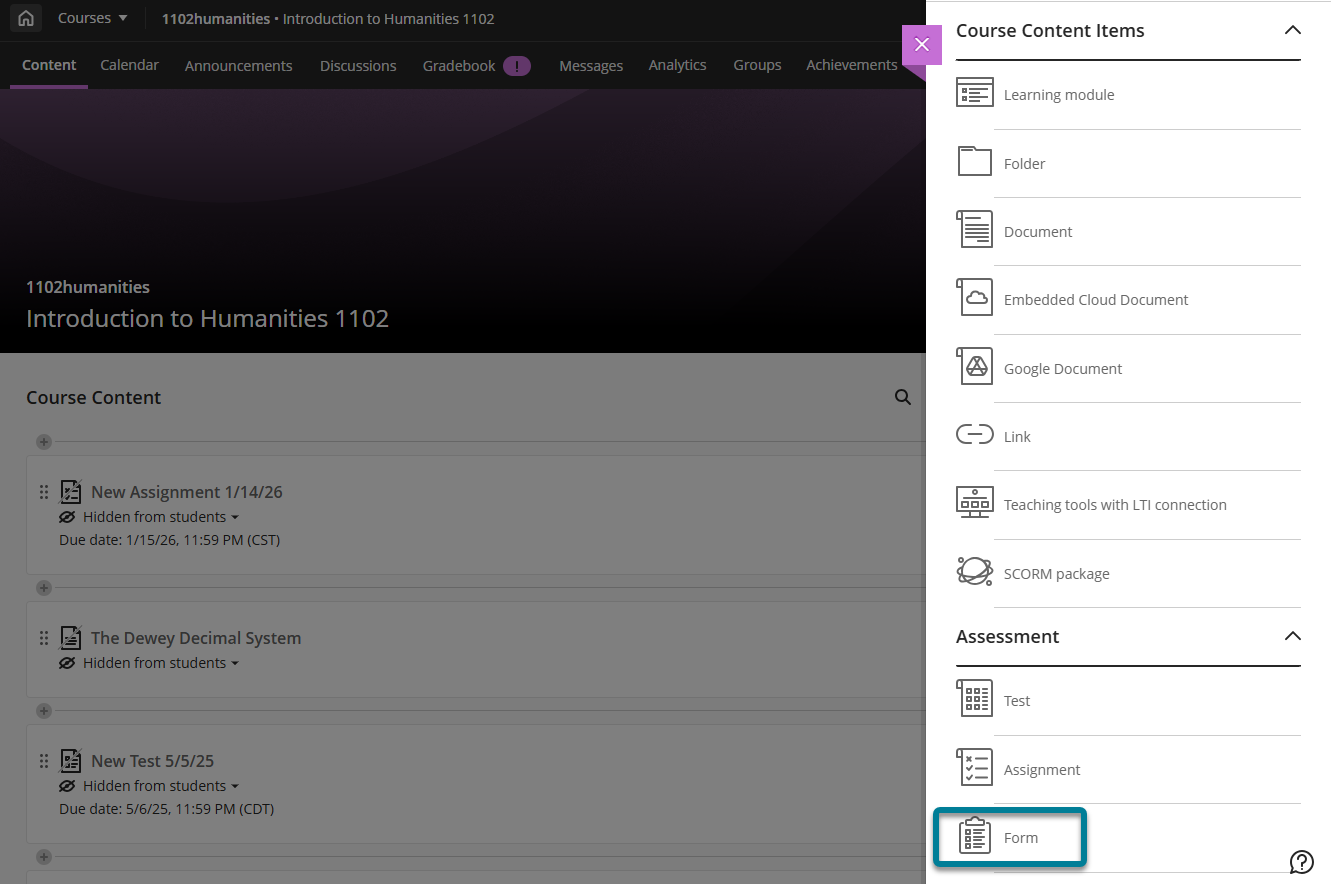1331x884 pixels.
Task: Create a Google Document item
Action: click(x=1062, y=368)
